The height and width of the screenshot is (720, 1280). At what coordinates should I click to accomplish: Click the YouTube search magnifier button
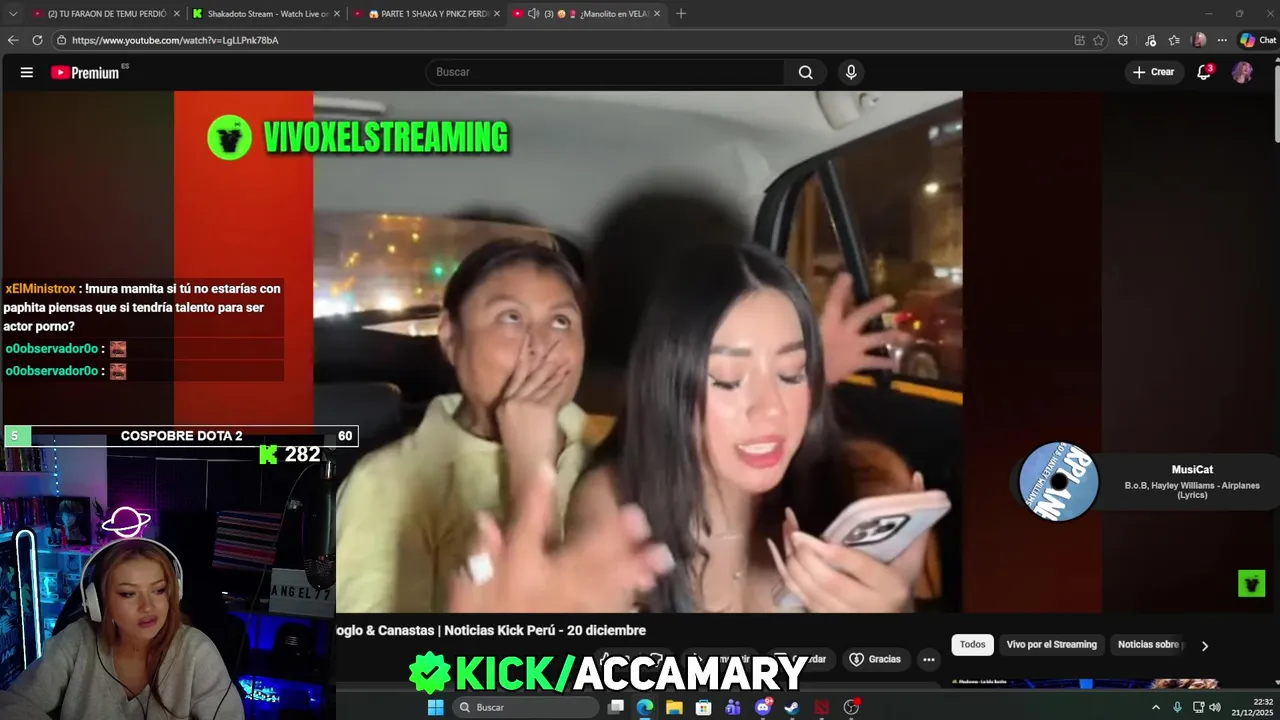(x=805, y=72)
